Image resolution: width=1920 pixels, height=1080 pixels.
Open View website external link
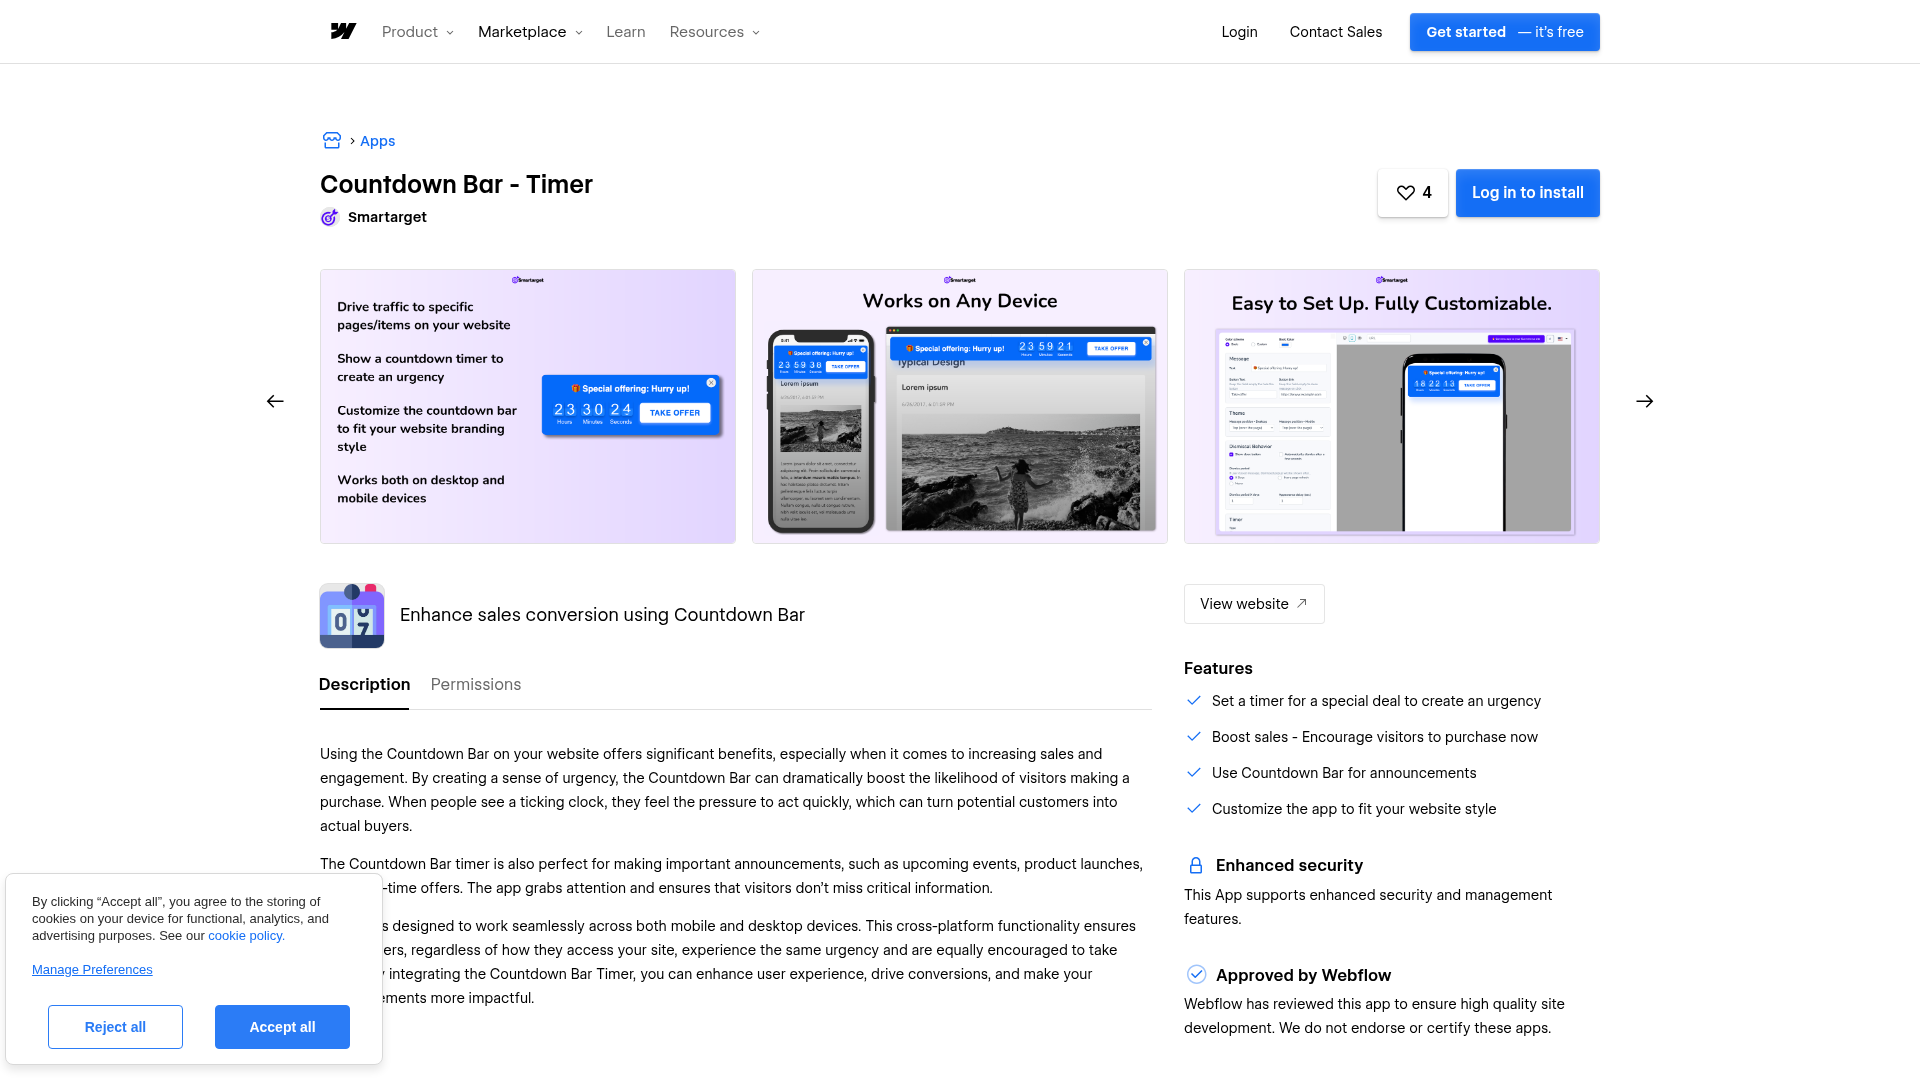(x=1253, y=604)
